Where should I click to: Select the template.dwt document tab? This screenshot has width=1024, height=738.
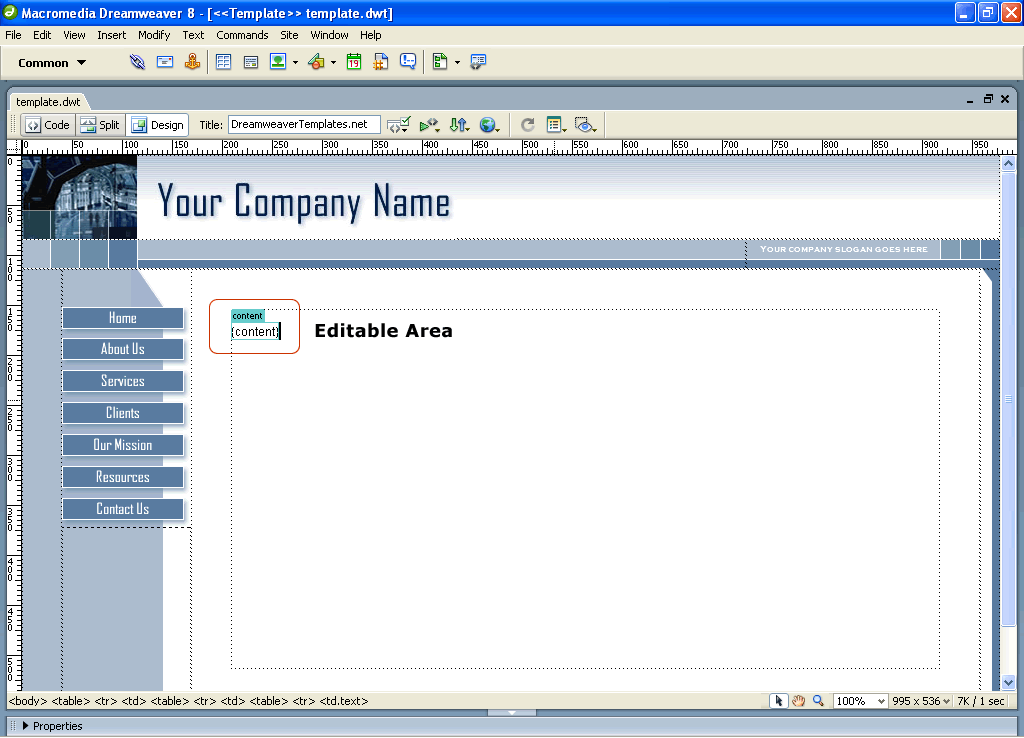click(x=48, y=102)
